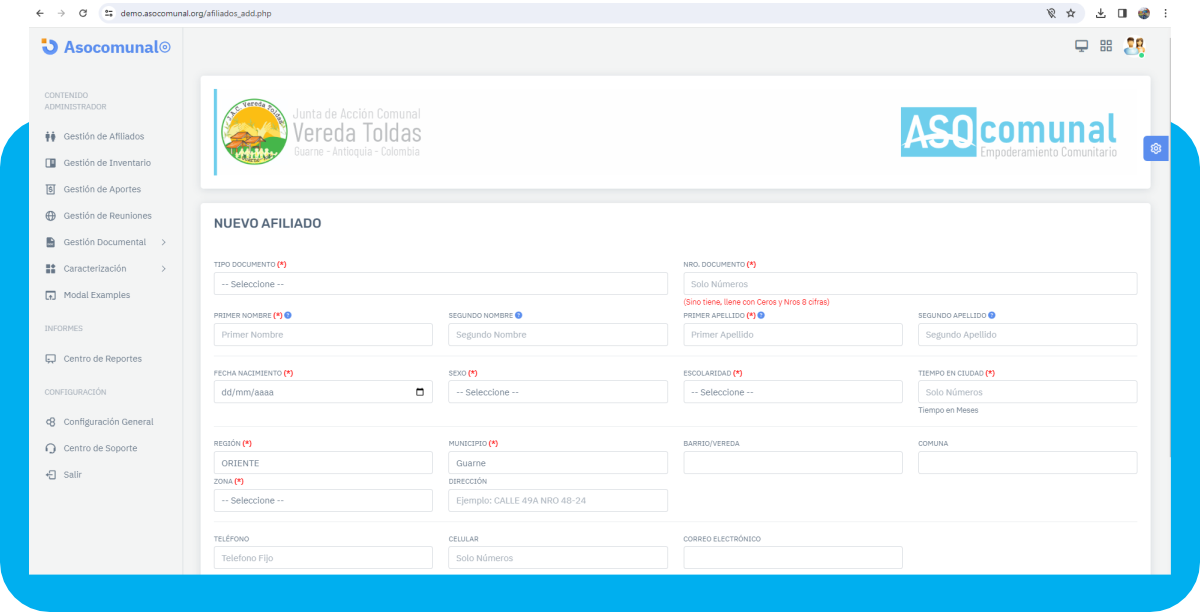
Task: Open the grid apps icon in header
Action: tap(1106, 46)
